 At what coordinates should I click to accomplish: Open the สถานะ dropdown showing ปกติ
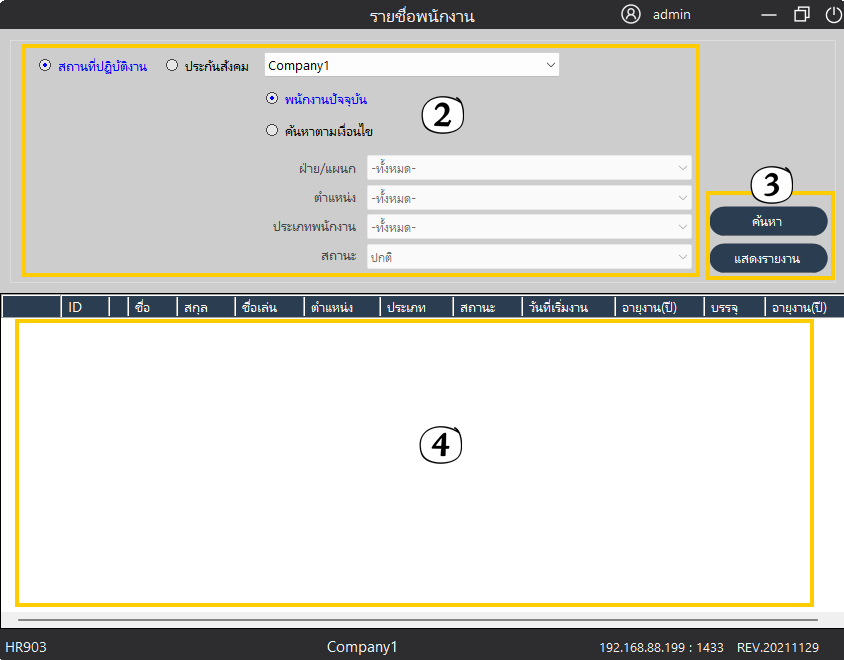click(529, 257)
